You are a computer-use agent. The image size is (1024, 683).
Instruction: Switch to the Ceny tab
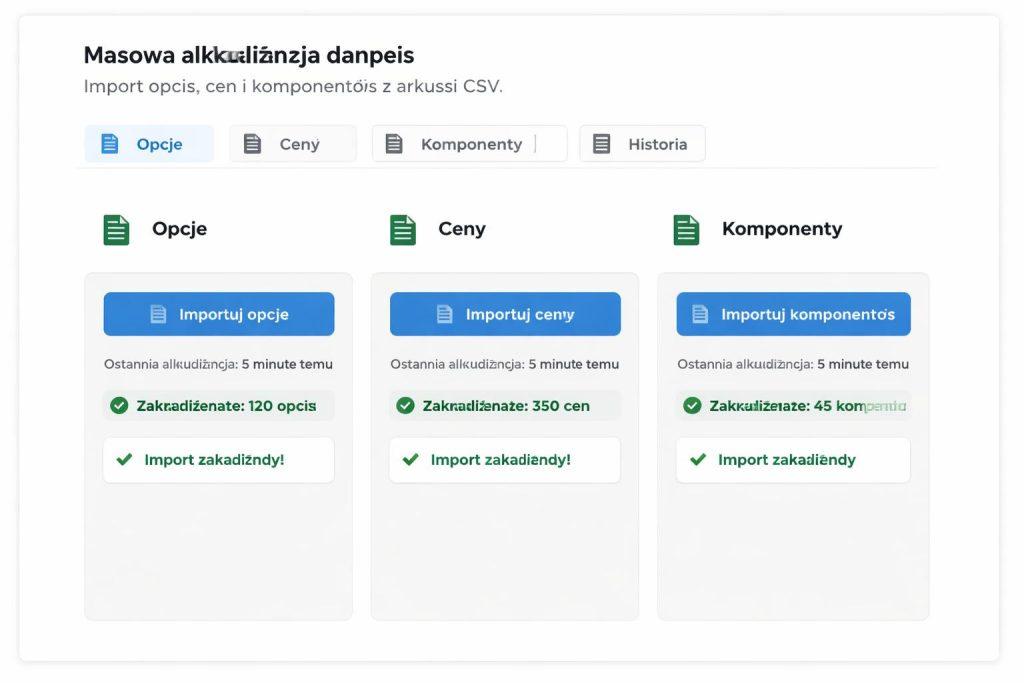(x=293, y=144)
